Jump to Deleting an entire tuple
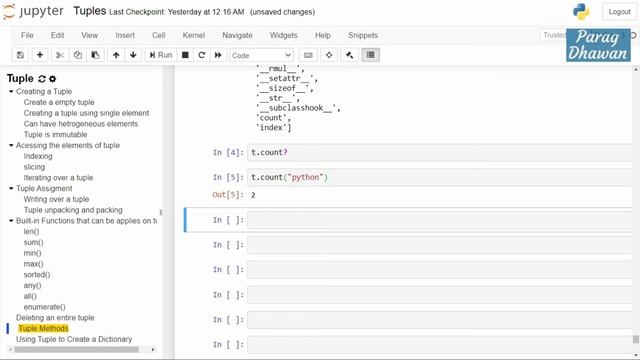Viewport: 640px width, 360px height. pos(55,318)
